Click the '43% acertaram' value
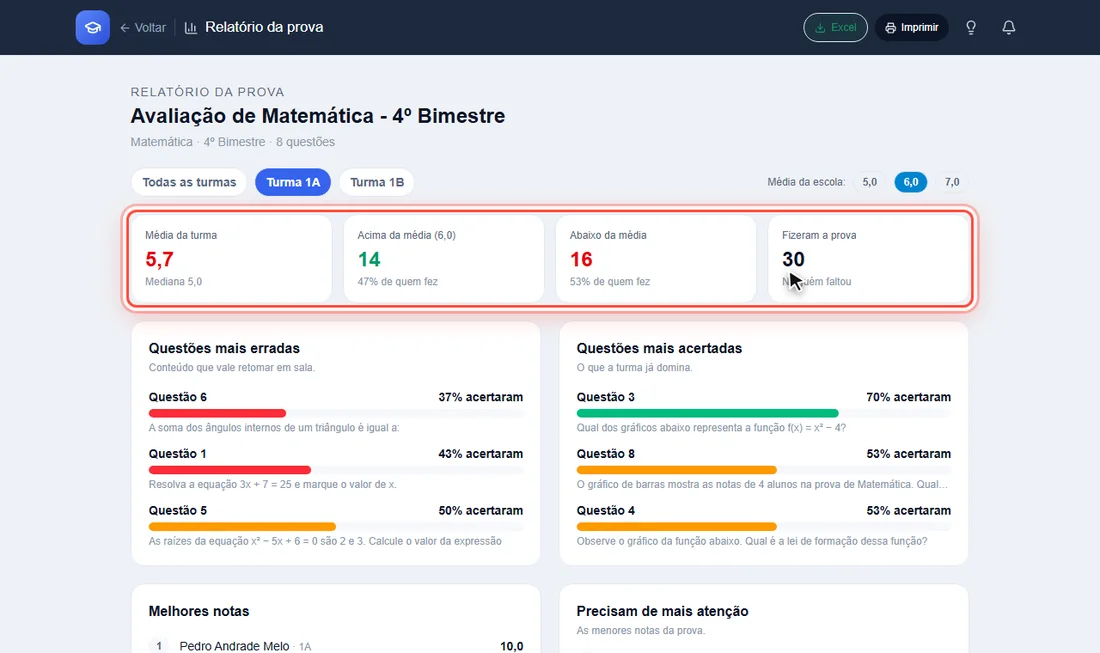The width and height of the screenshot is (1100, 653). (481, 454)
